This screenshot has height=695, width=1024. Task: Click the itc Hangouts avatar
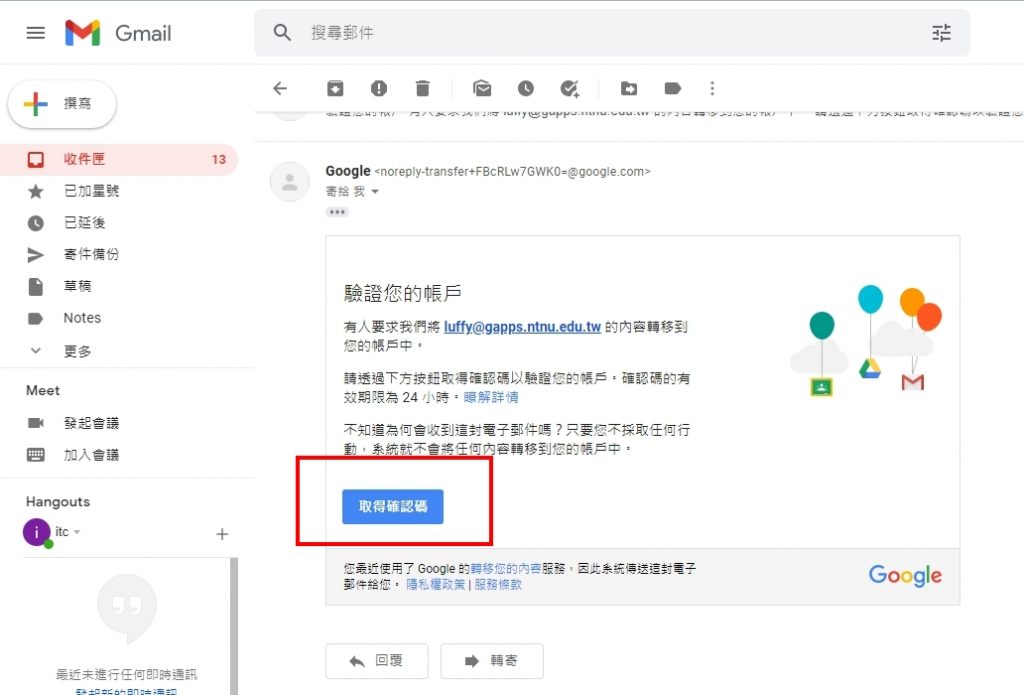pos(37,532)
